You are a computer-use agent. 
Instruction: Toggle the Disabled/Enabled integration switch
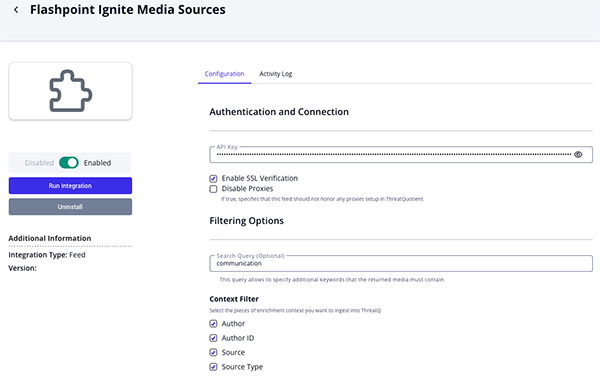pos(69,163)
